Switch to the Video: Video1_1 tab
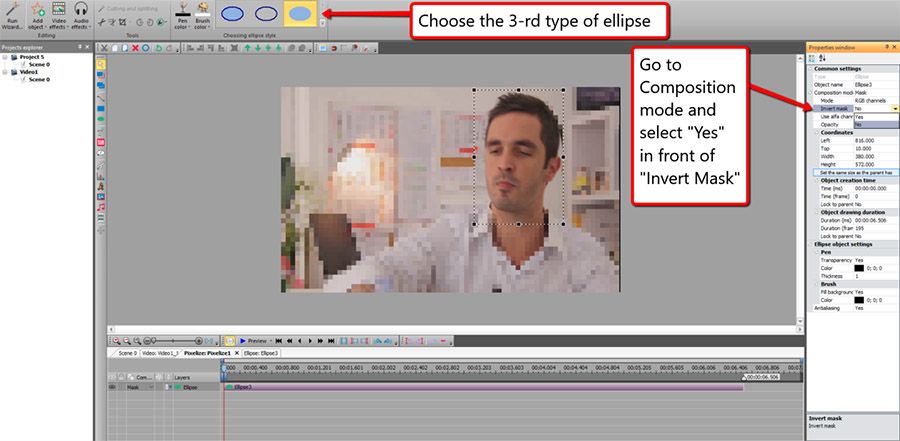Viewport: 900px width, 441px height. coord(160,353)
